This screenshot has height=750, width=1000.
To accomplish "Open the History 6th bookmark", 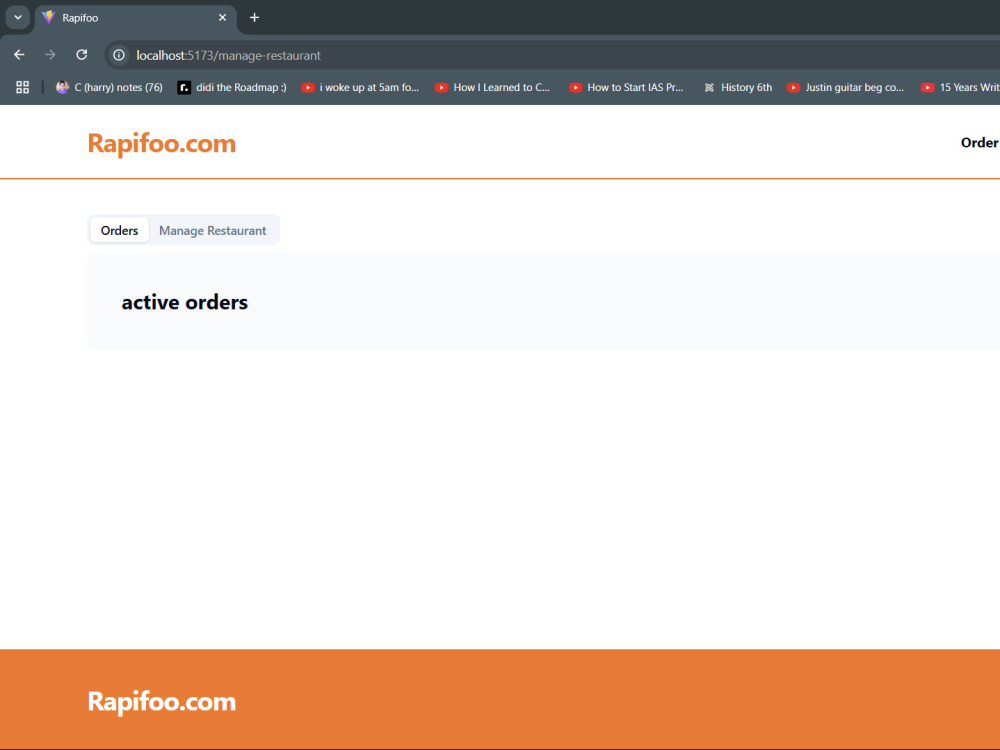I will click(x=738, y=87).
